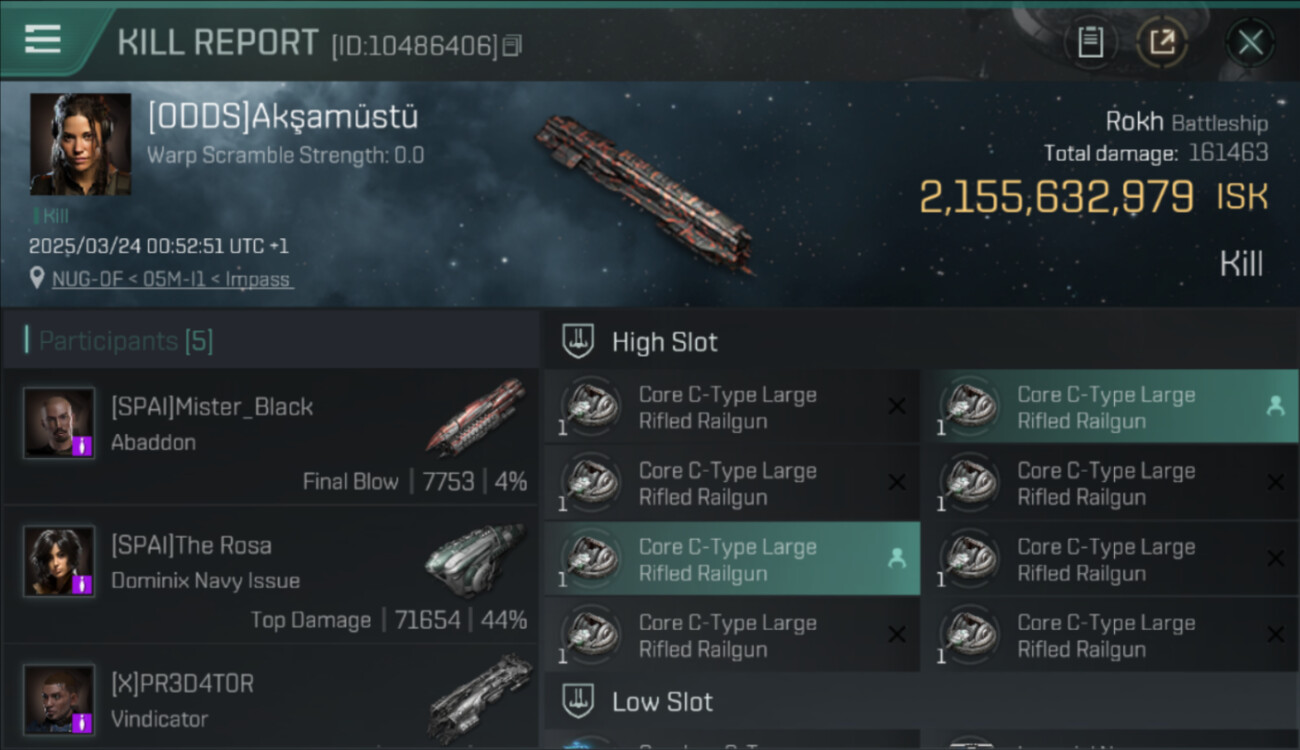Open the clipboard icon in header

point(1090,42)
